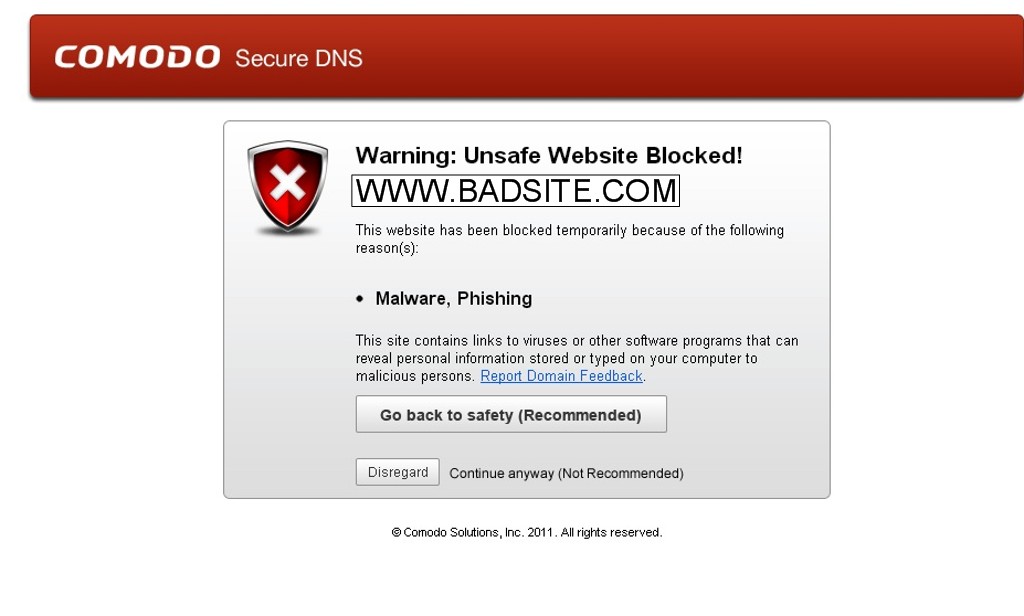Click the Malware, Phishing reason text
Screen dimensions: 1024x616
pos(453,299)
